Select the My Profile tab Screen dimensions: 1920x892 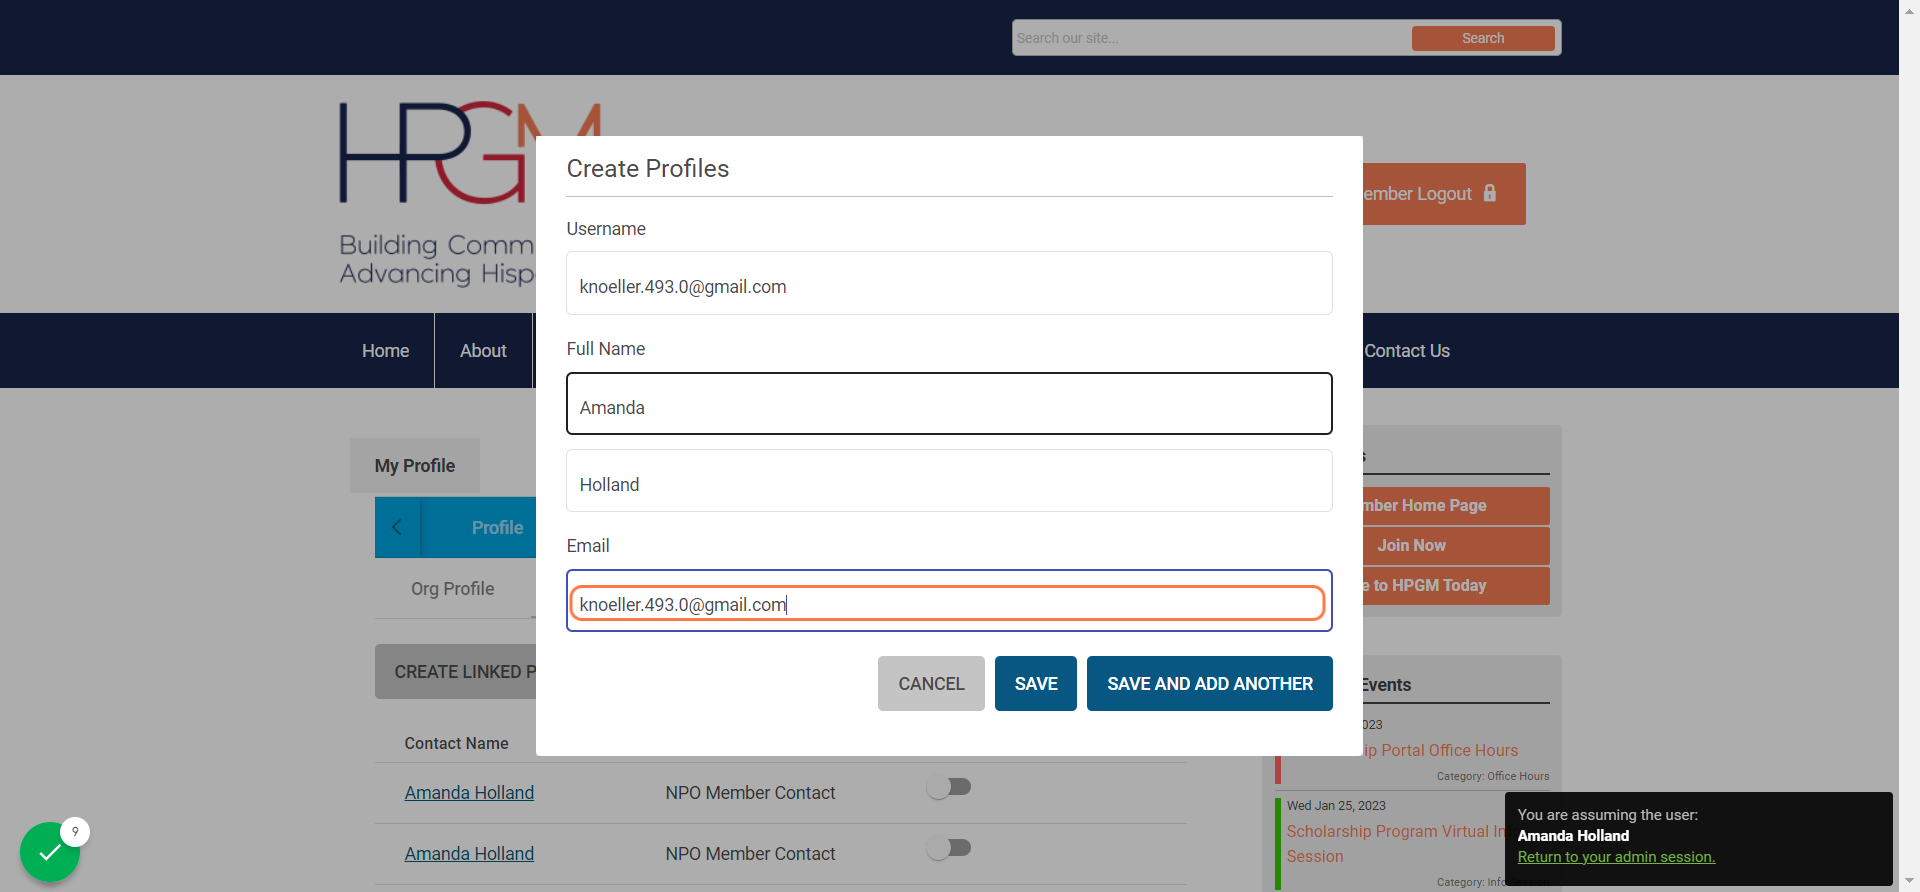click(x=415, y=466)
